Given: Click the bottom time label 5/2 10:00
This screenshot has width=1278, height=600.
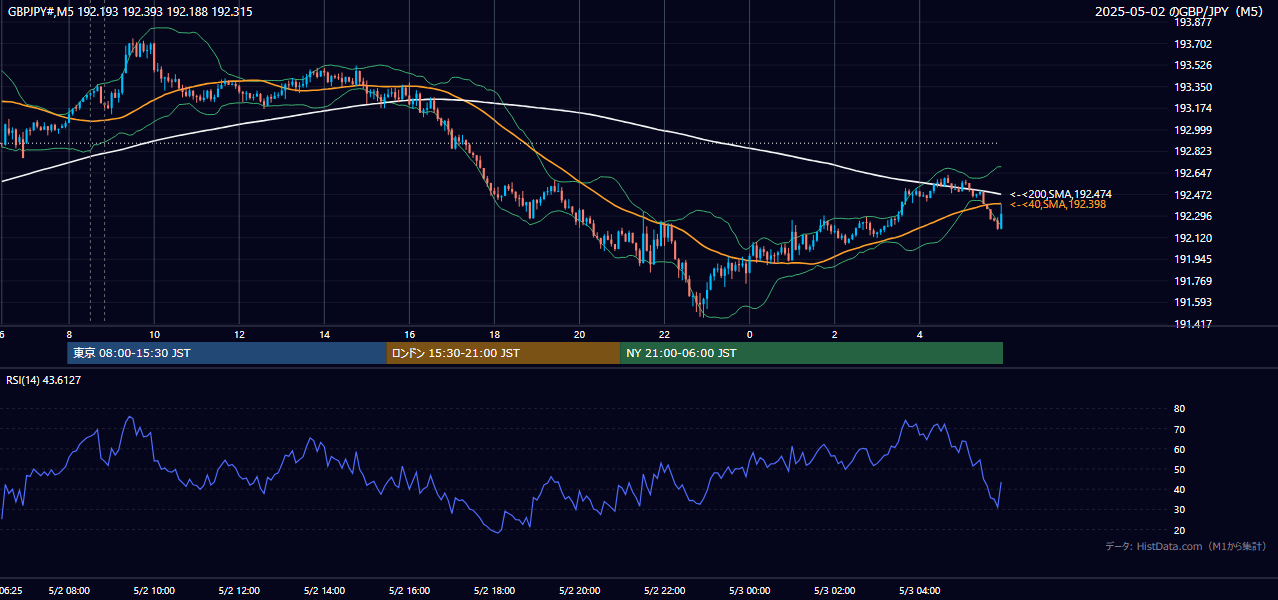Looking at the screenshot, I should (x=154, y=591).
